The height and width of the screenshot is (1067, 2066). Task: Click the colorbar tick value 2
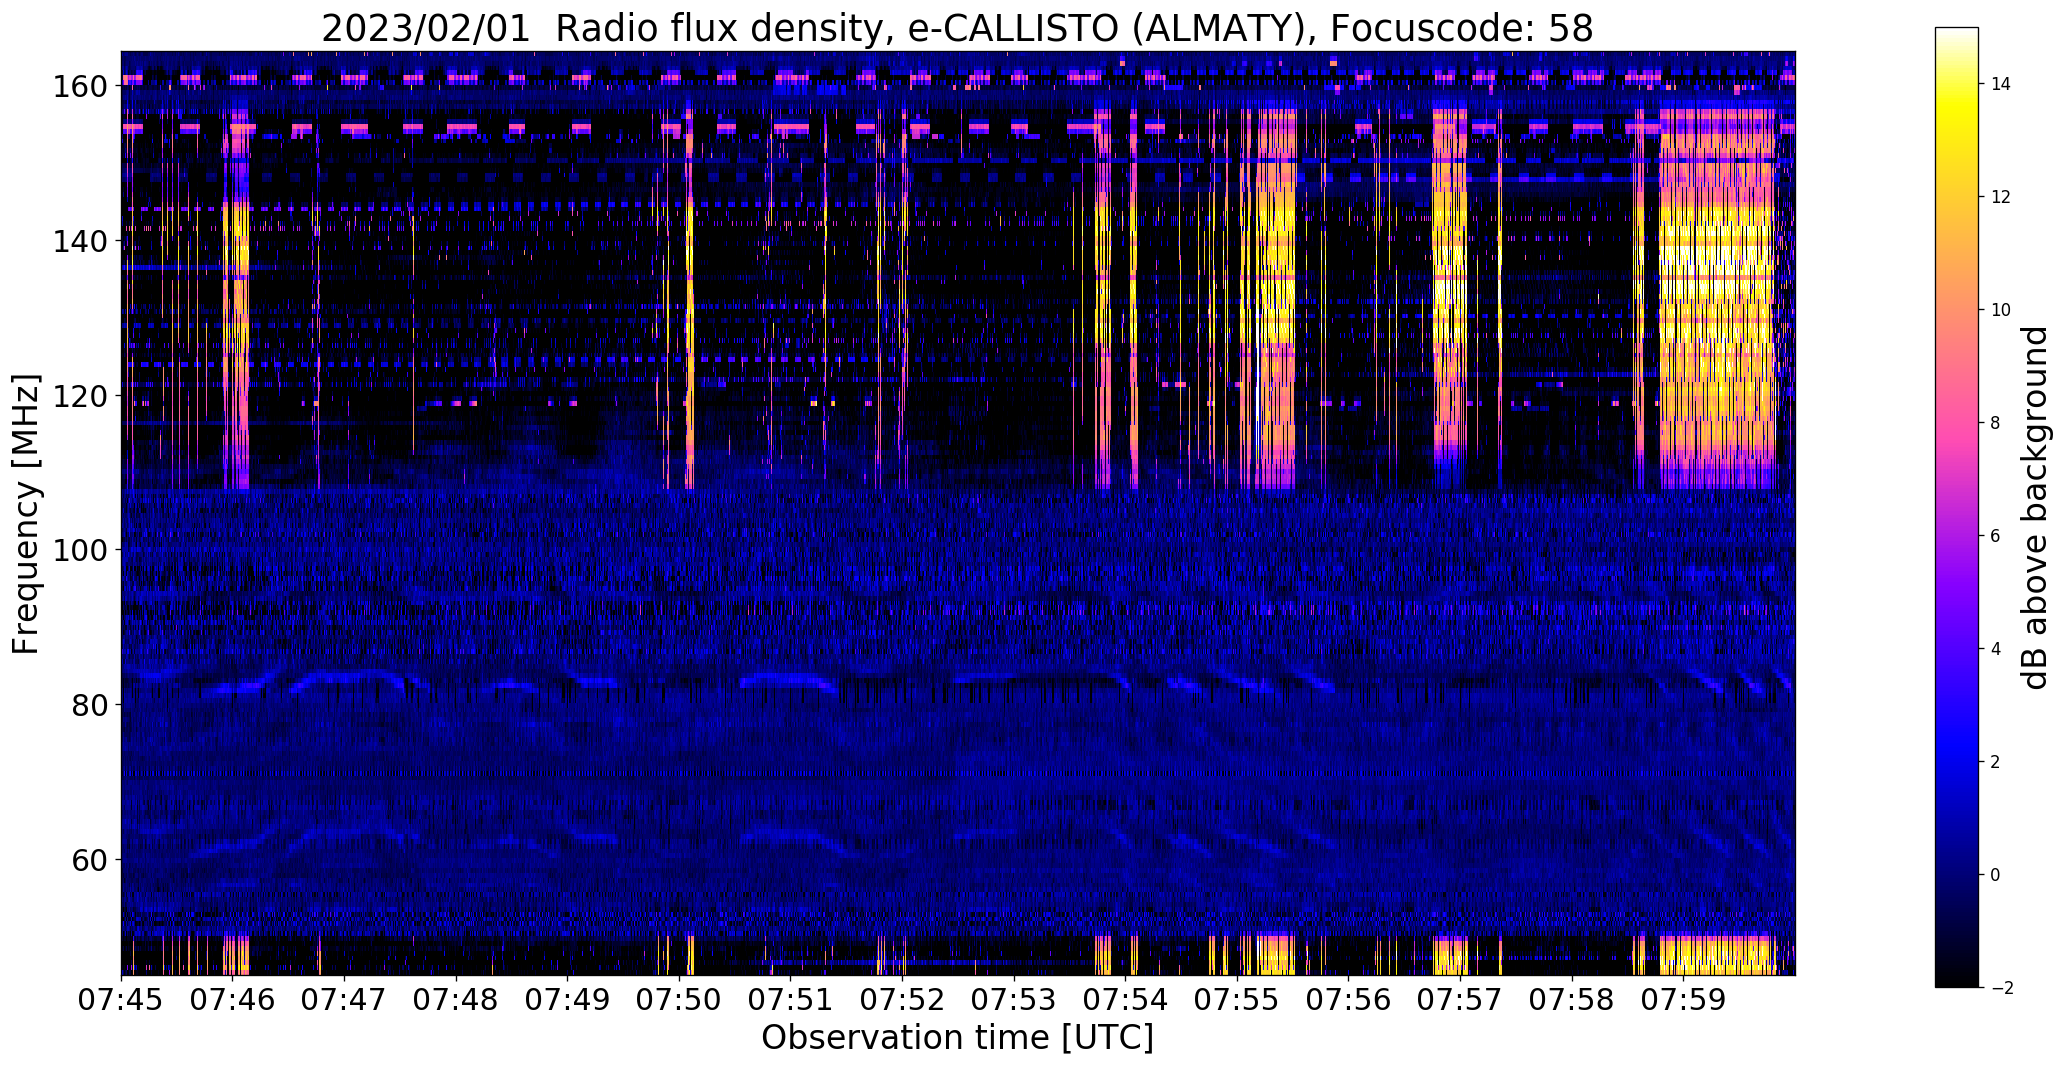(1996, 762)
